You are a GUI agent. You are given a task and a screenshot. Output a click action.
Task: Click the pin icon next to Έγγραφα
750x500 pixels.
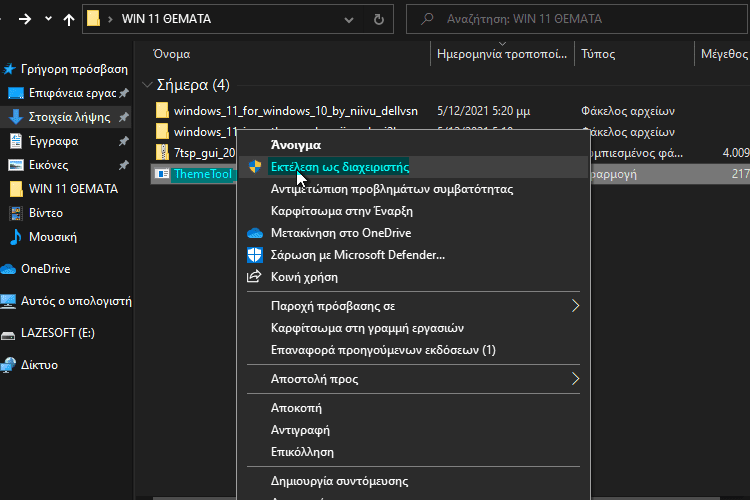tap(123, 141)
